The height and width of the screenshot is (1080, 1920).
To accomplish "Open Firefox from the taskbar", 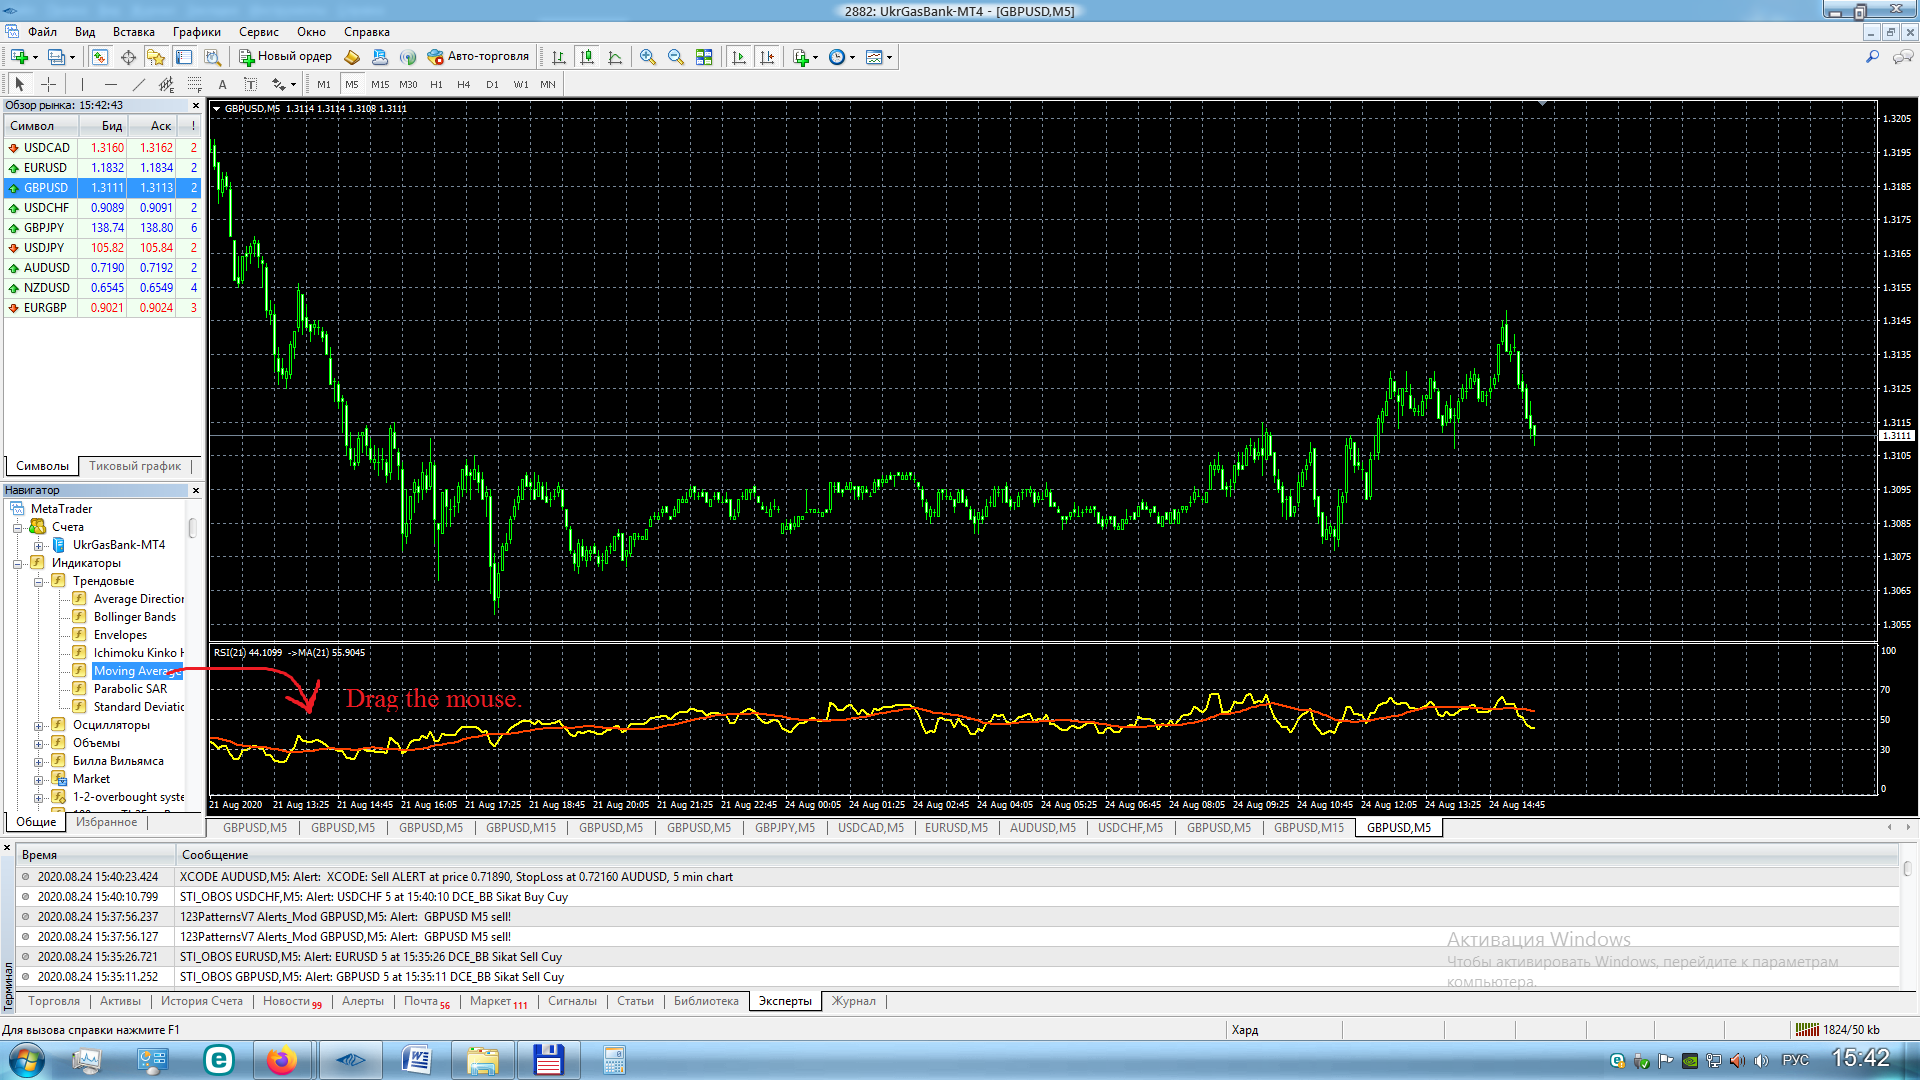I will (282, 1060).
